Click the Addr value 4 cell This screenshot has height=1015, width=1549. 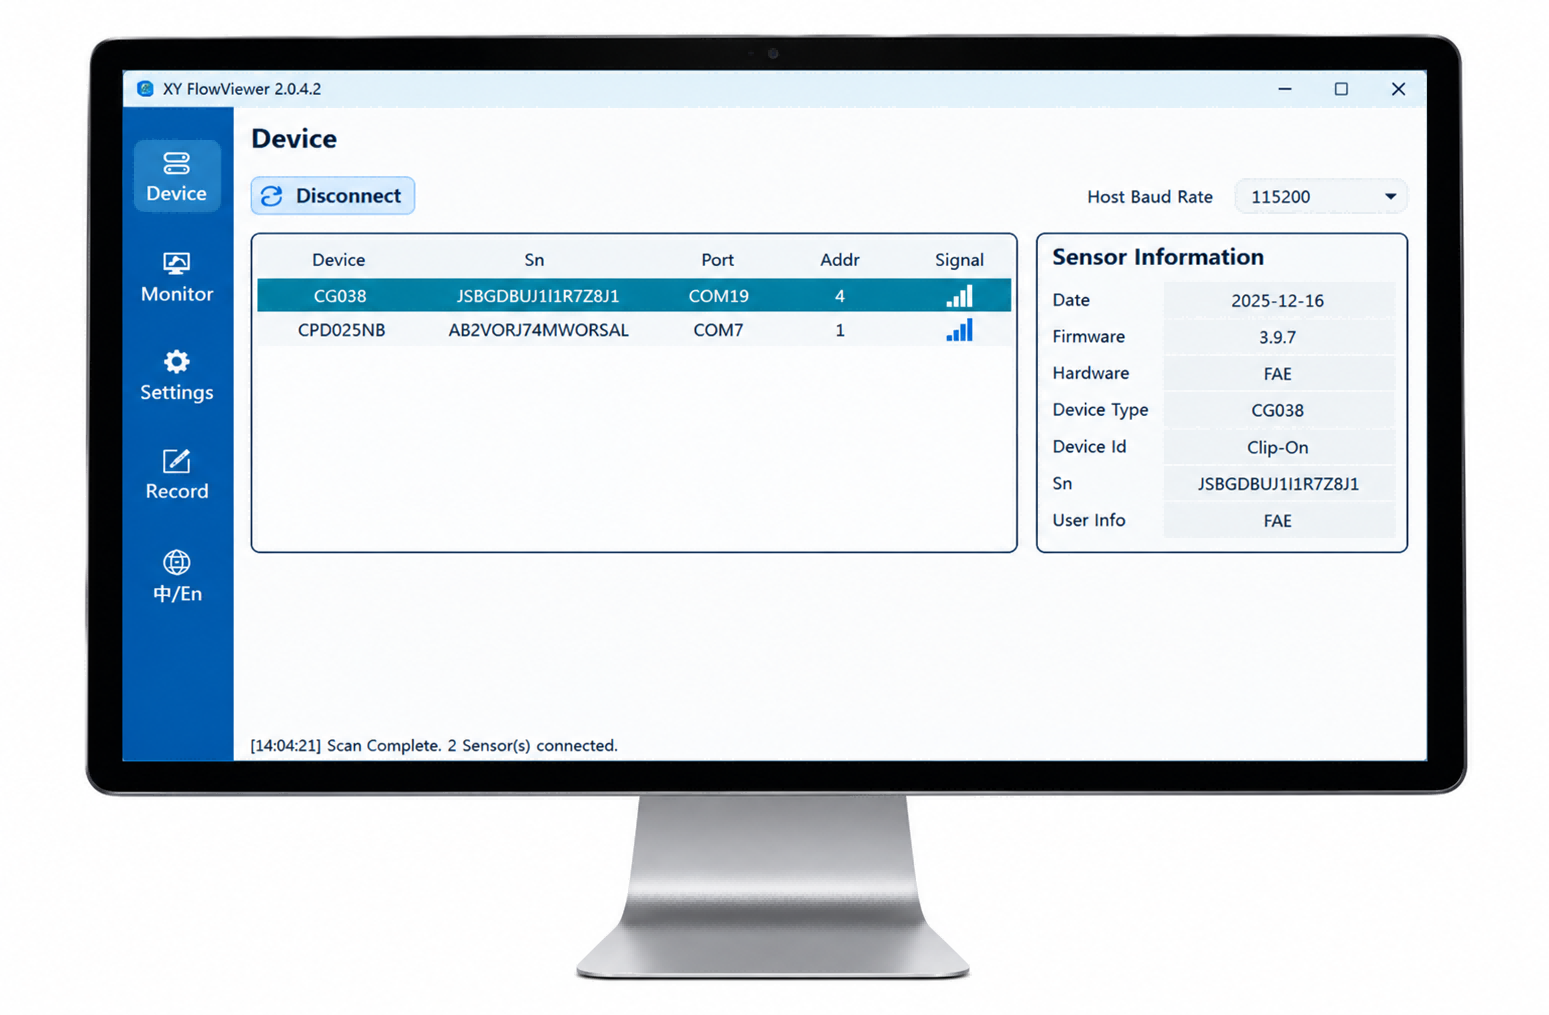pyautogui.click(x=840, y=296)
